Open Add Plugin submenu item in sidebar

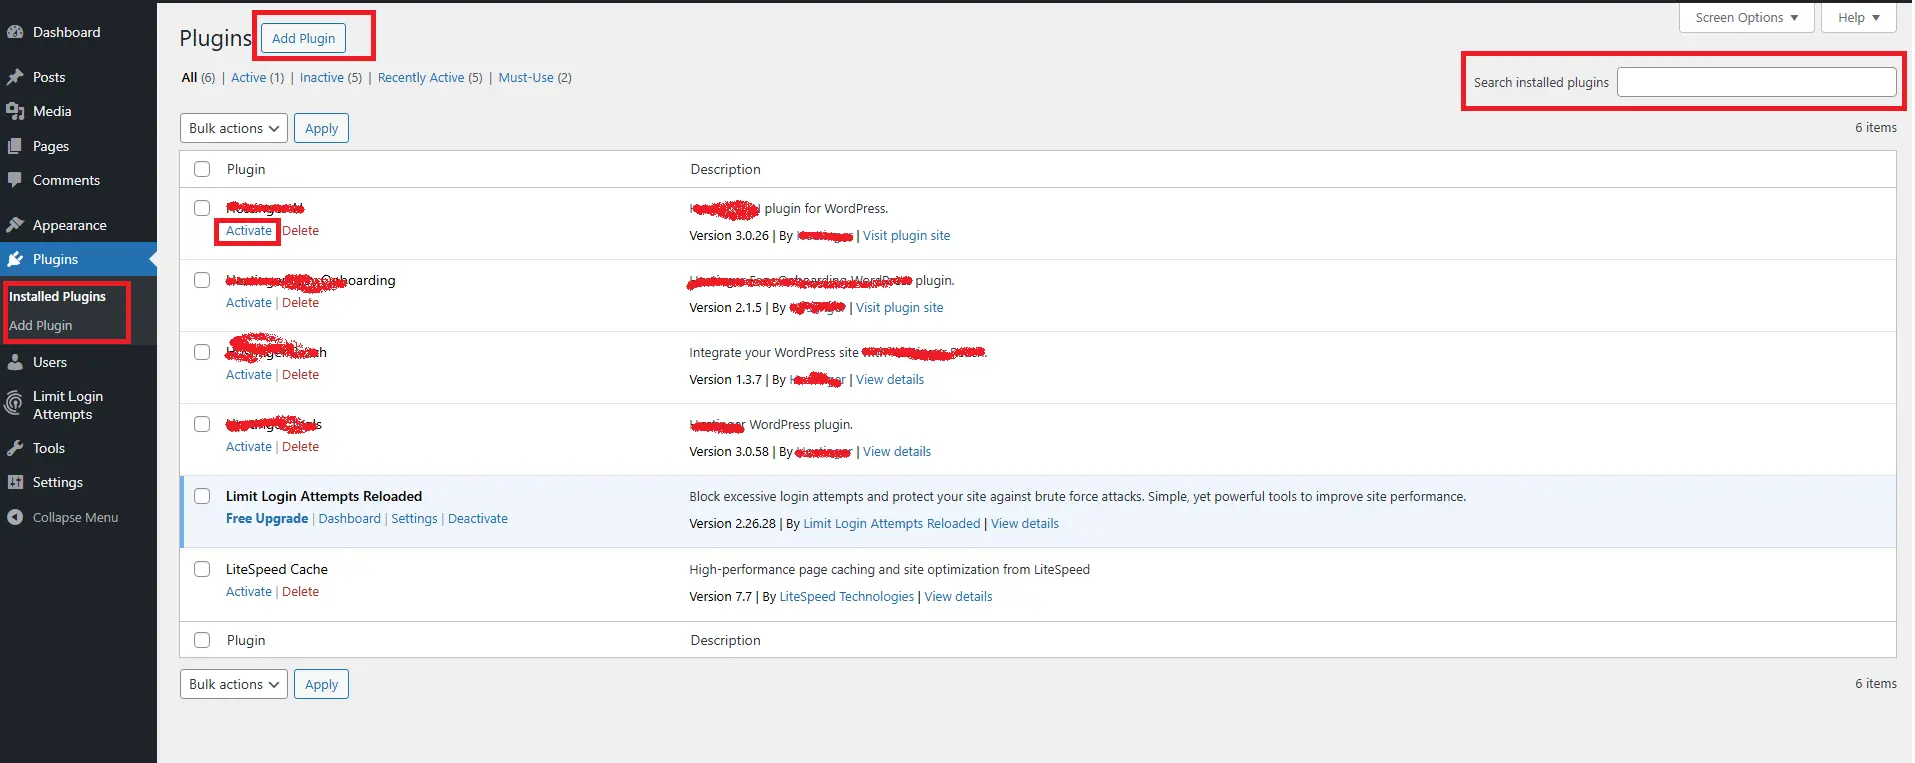pyautogui.click(x=41, y=325)
